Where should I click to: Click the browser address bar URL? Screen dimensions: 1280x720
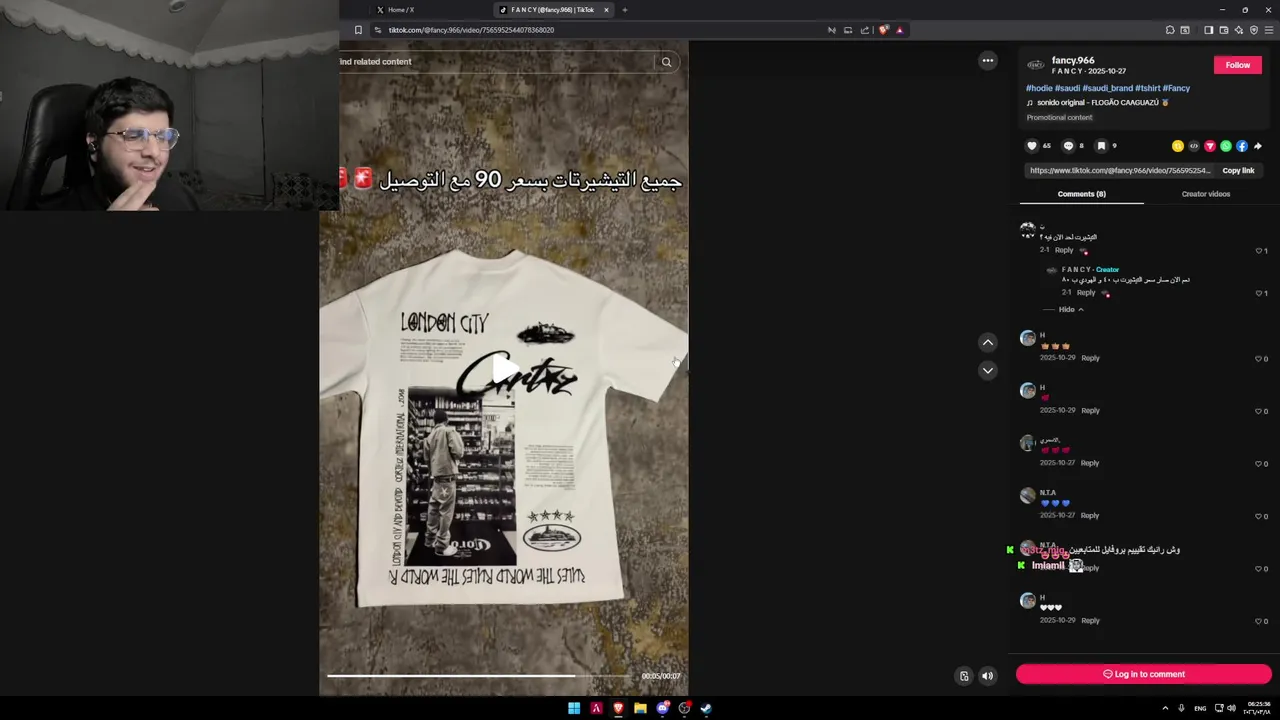471,30
